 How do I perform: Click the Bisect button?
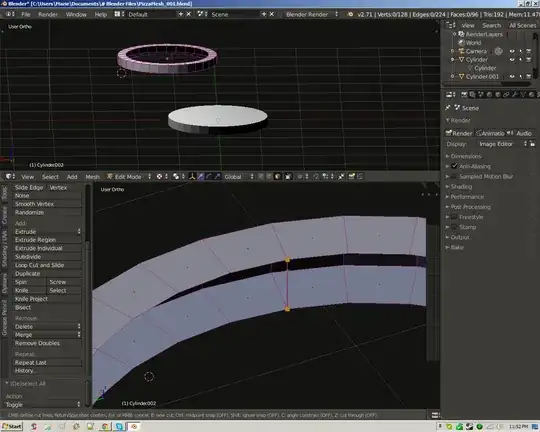(48, 307)
